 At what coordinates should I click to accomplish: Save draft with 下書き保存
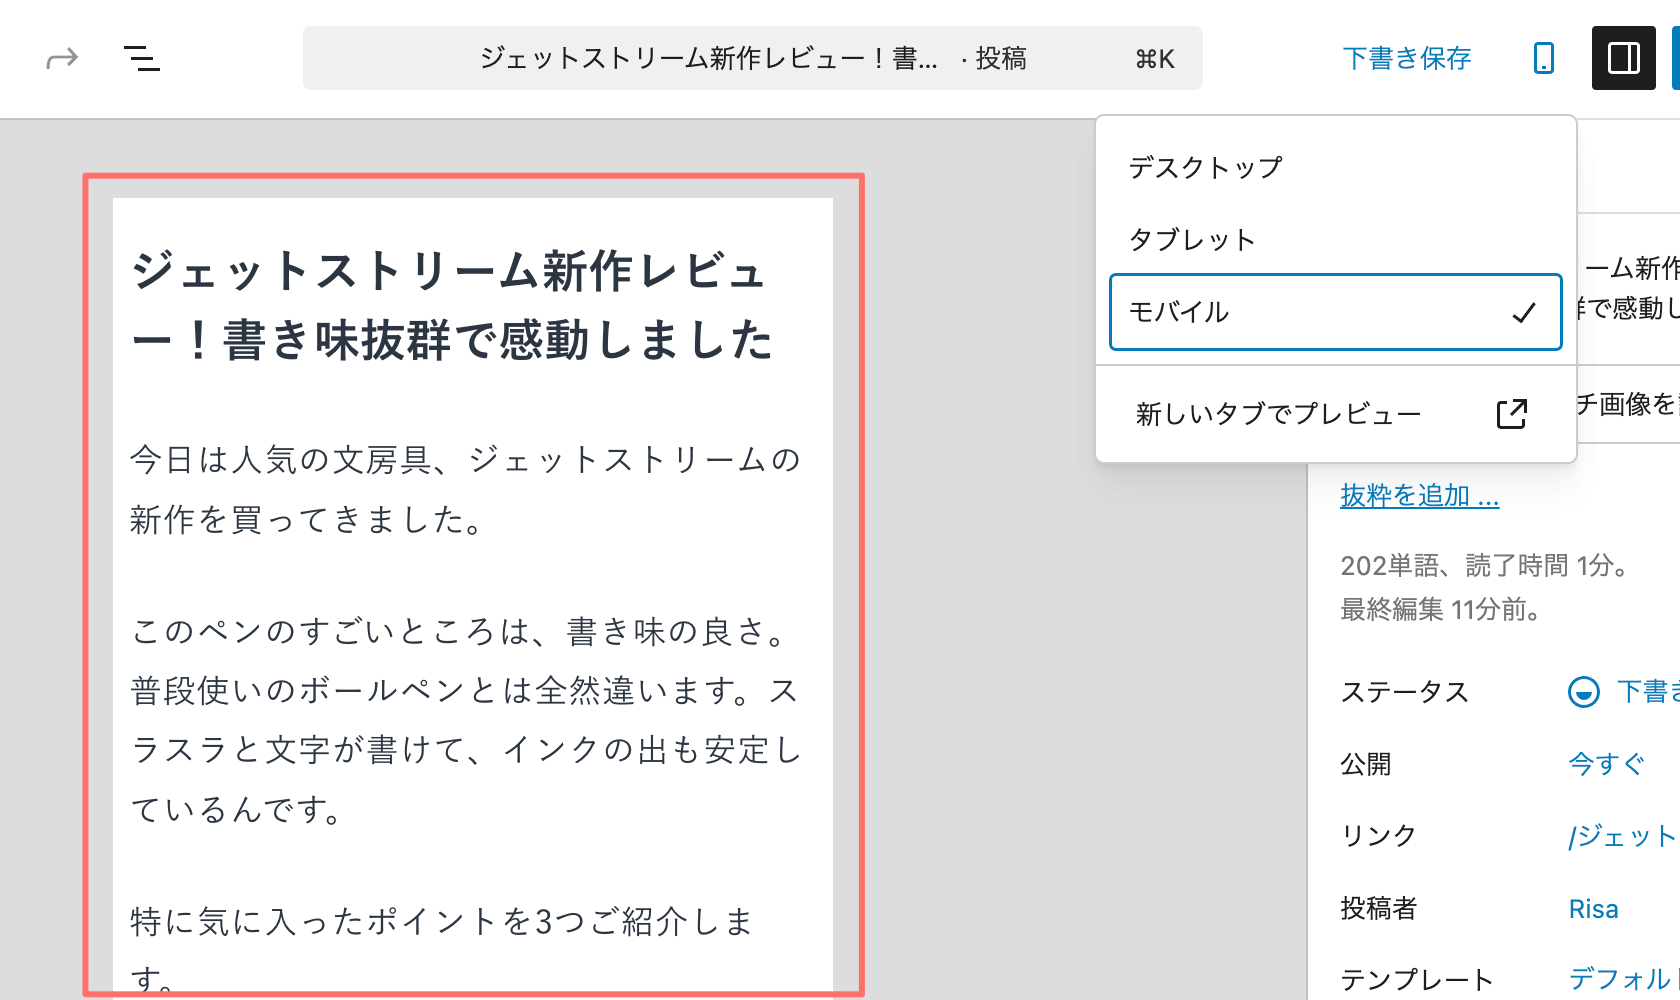point(1407,58)
